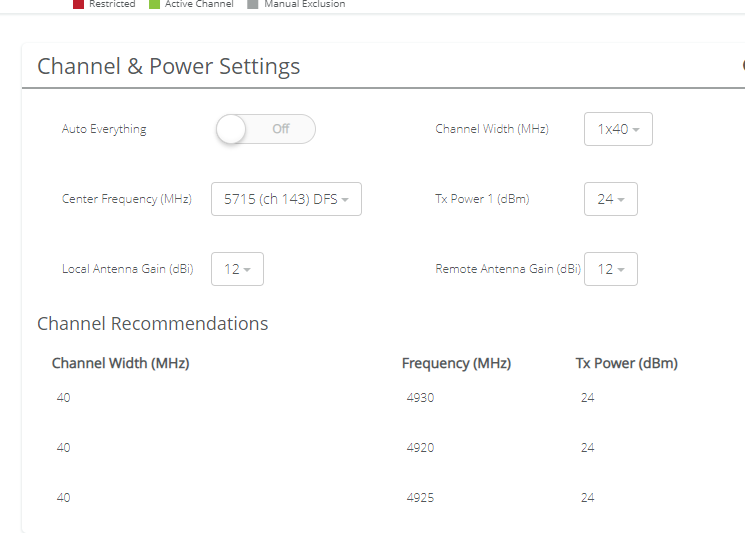This screenshot has width=745, height=533.
Task: Select the 4920 MHz recommendation row
Action: pyautogui.click(x=420, y=448)
